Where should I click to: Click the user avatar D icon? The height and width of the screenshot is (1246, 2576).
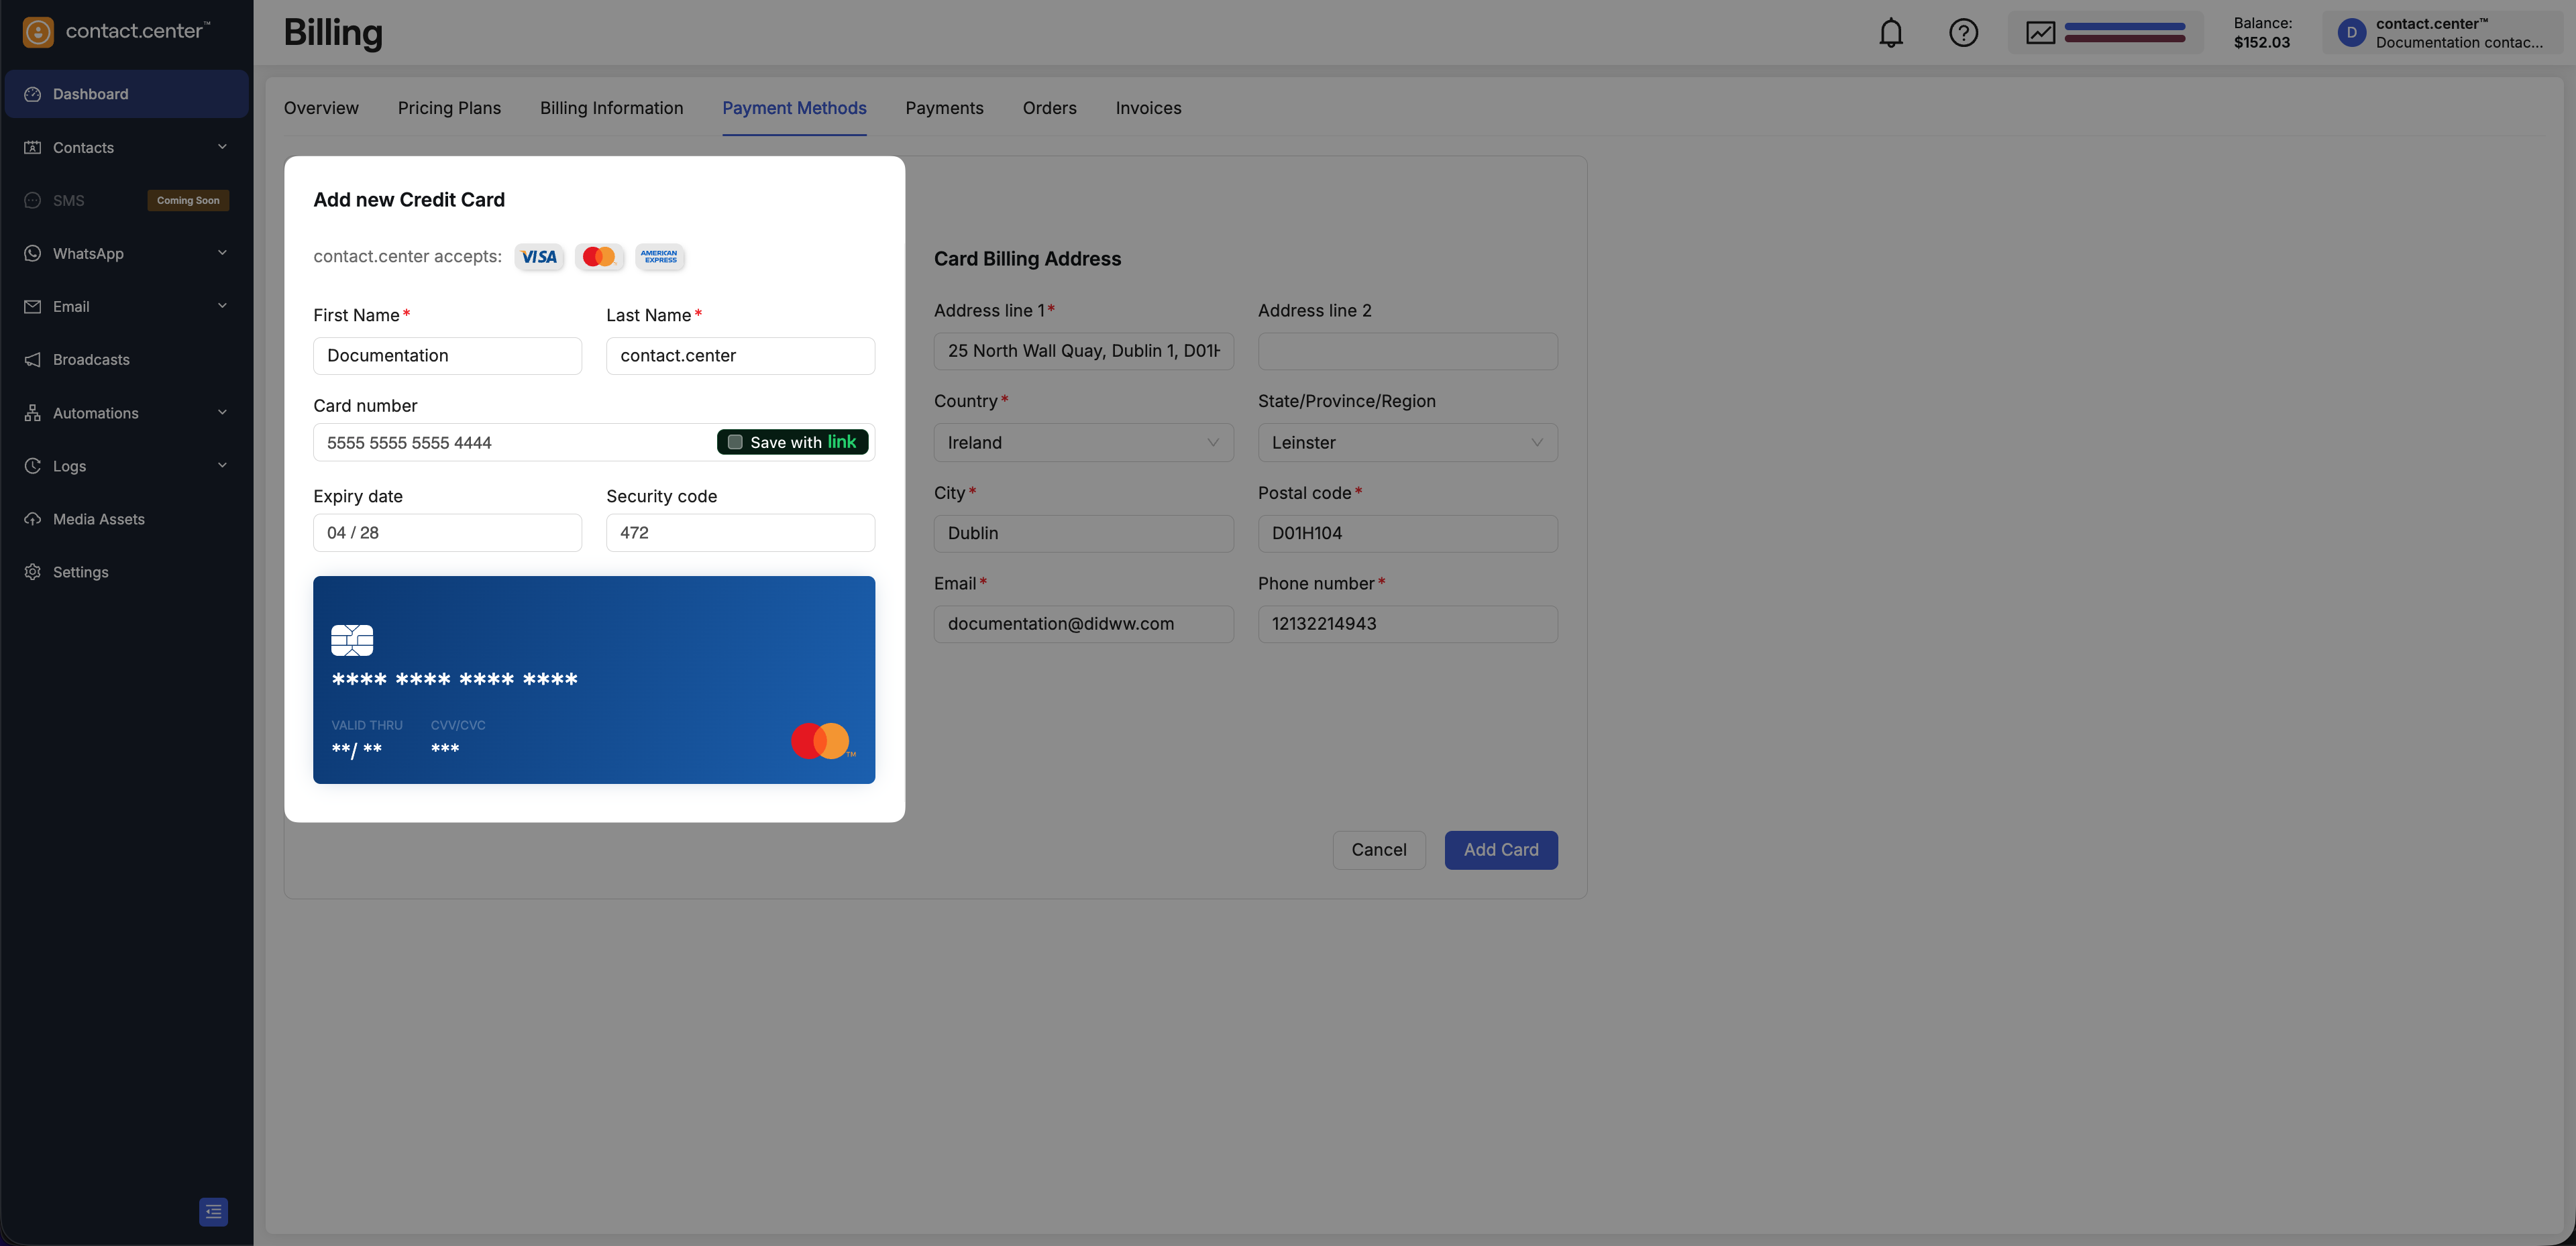[x=2351, y=33]
